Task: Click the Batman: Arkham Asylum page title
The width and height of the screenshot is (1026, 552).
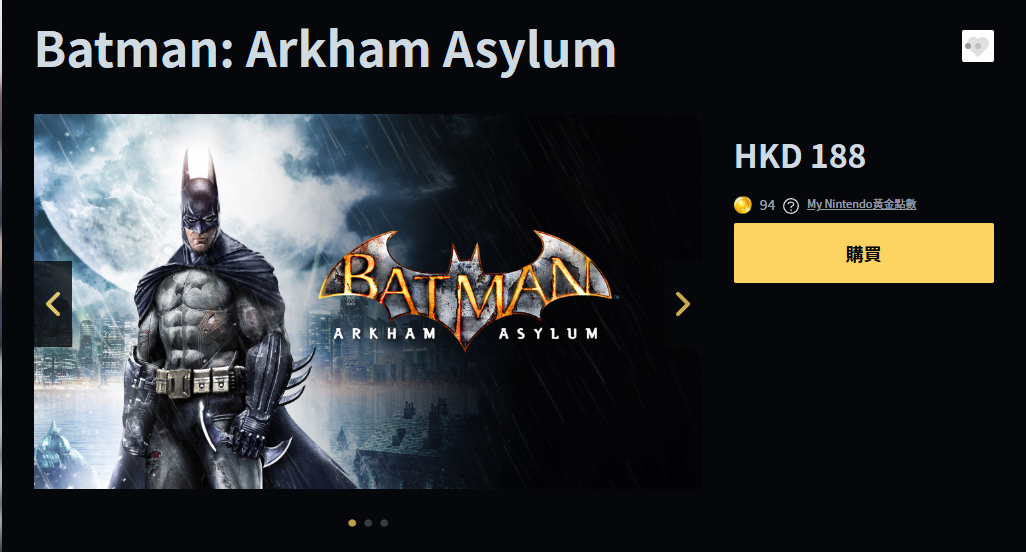Action: coord(325,49)
